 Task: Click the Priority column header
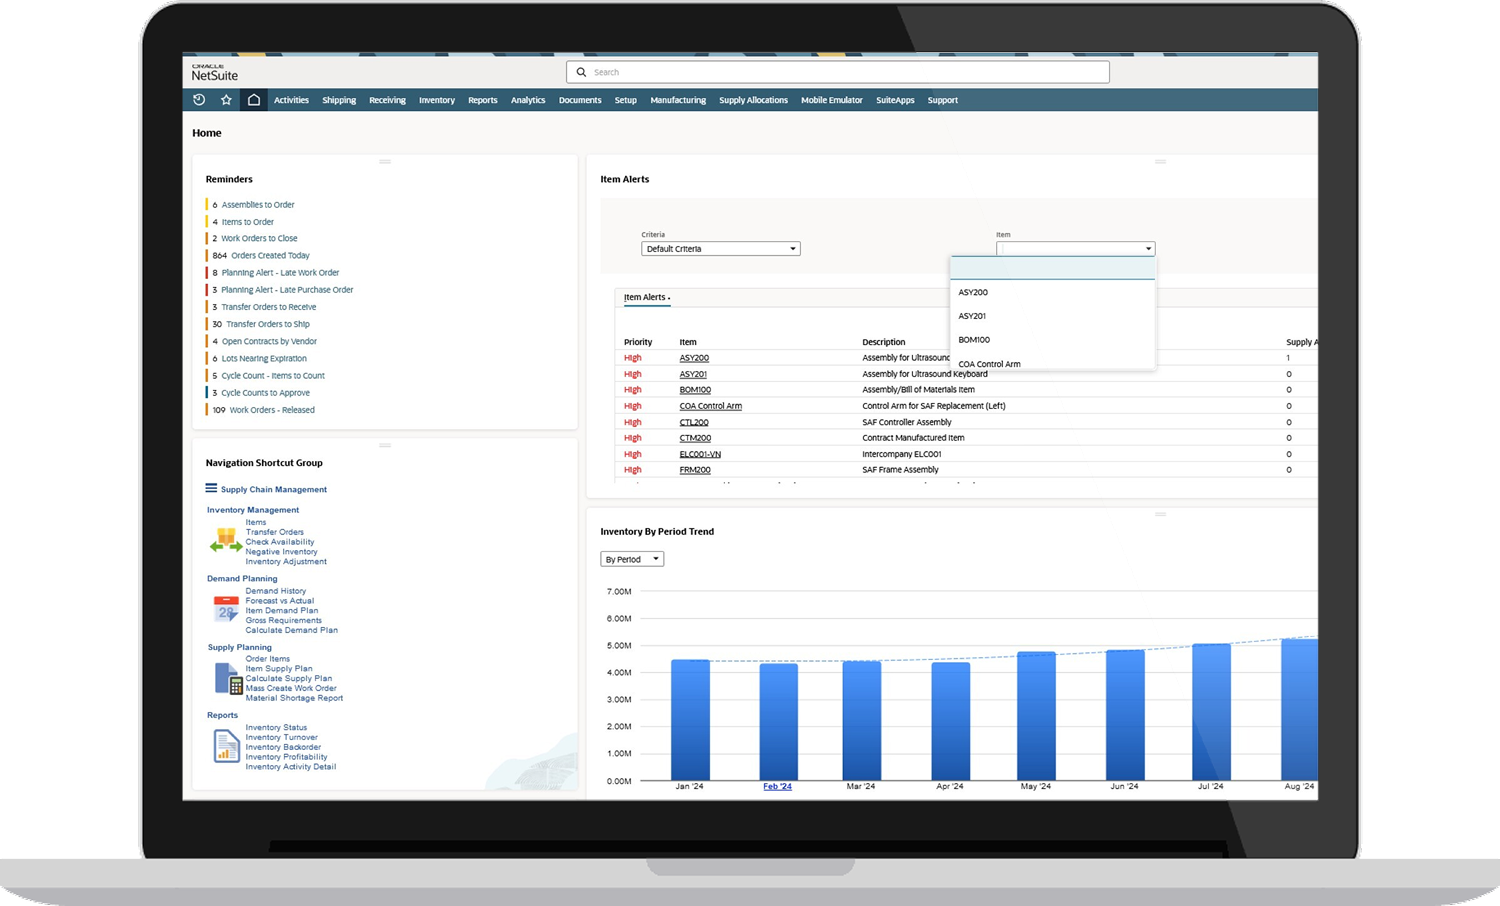coord(638,342)
